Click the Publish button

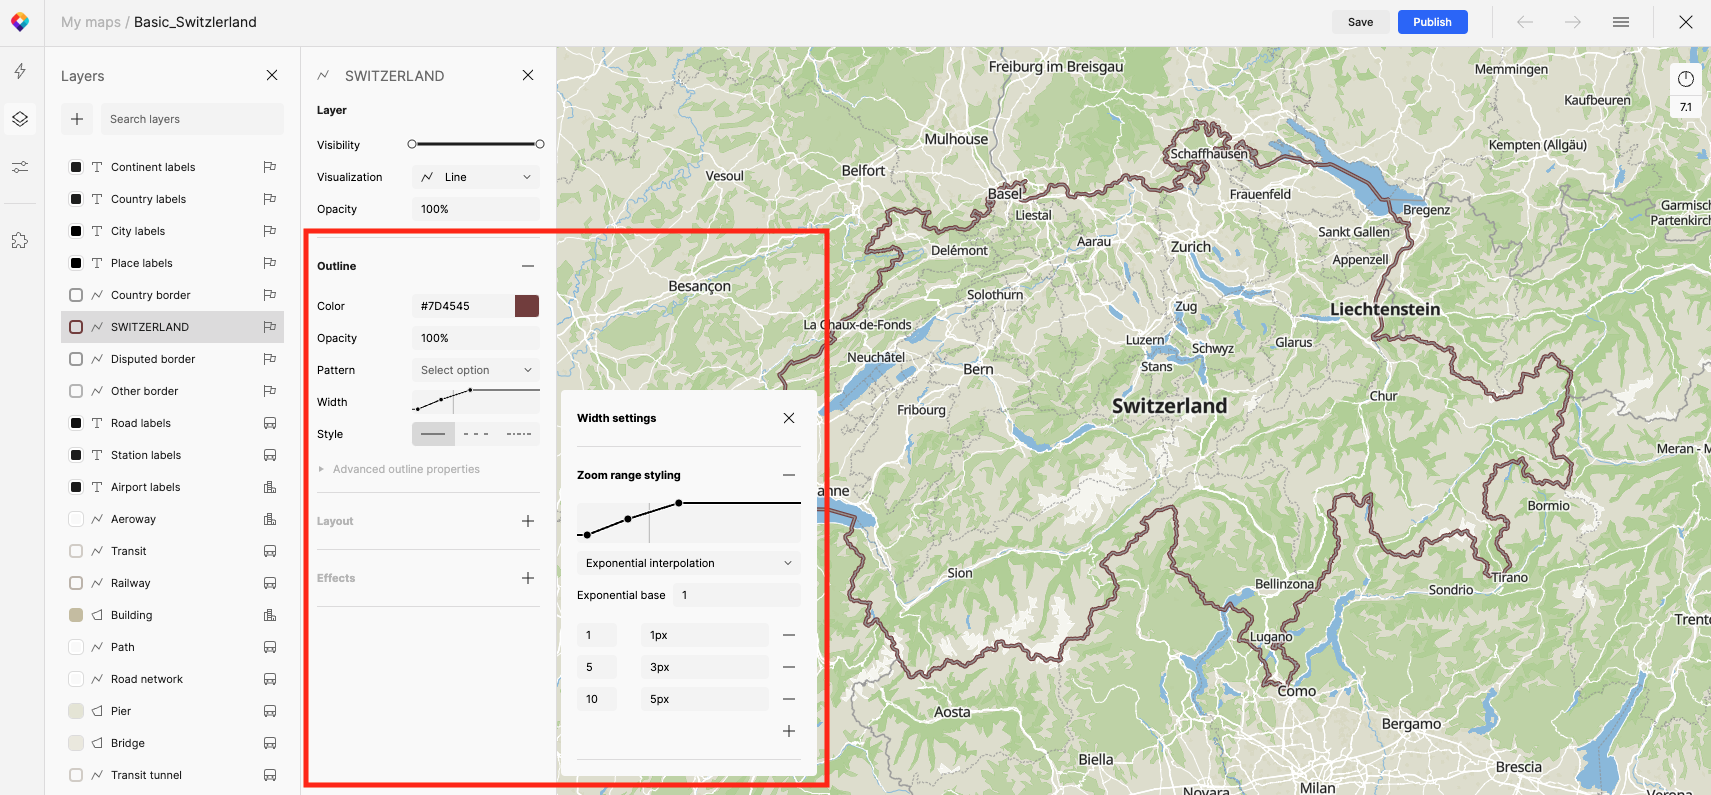click(x=1432, y=22)
